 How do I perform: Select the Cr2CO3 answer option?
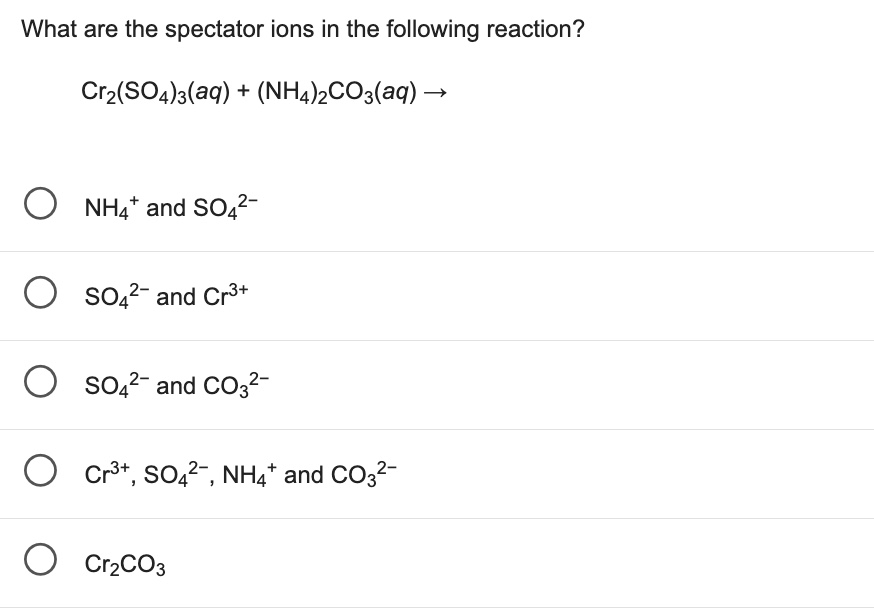tap(40, 561)
